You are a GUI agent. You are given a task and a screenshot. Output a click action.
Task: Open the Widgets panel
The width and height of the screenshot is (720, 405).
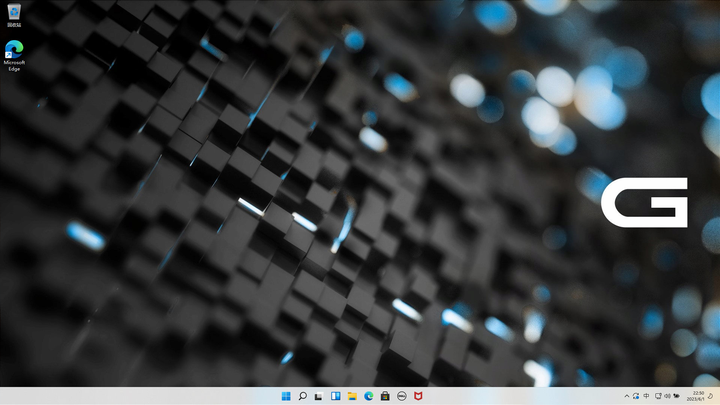[x=336, y=396]
